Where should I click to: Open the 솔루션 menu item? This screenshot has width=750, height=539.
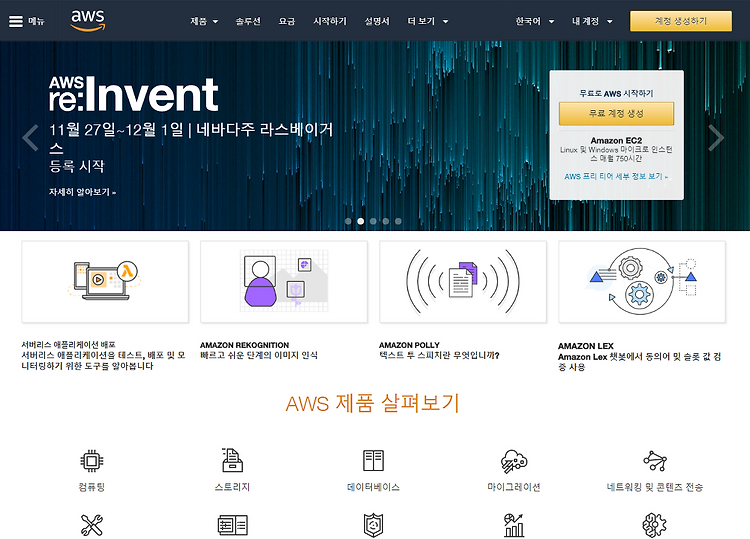point(248,21)
